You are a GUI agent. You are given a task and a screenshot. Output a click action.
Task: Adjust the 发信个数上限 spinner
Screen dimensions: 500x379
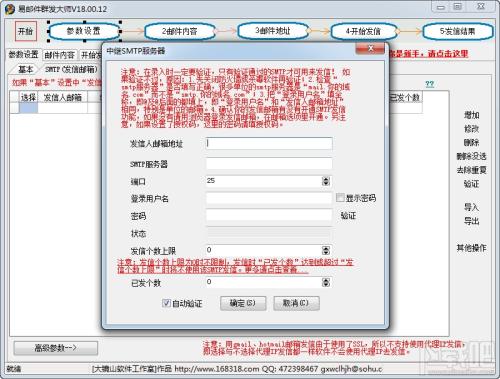tap(326, 250)
